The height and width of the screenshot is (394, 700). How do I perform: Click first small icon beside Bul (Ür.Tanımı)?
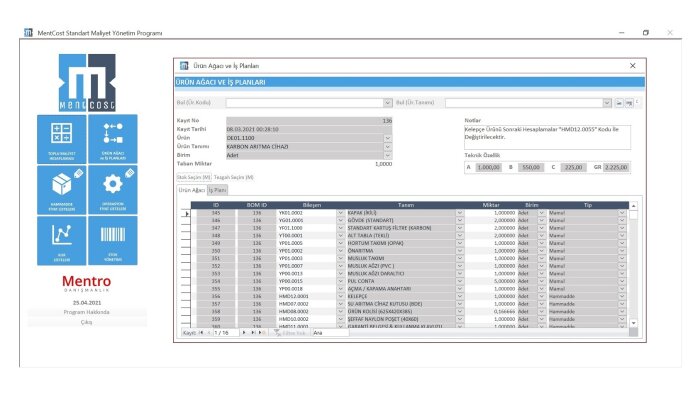click(x=619, y=103)
